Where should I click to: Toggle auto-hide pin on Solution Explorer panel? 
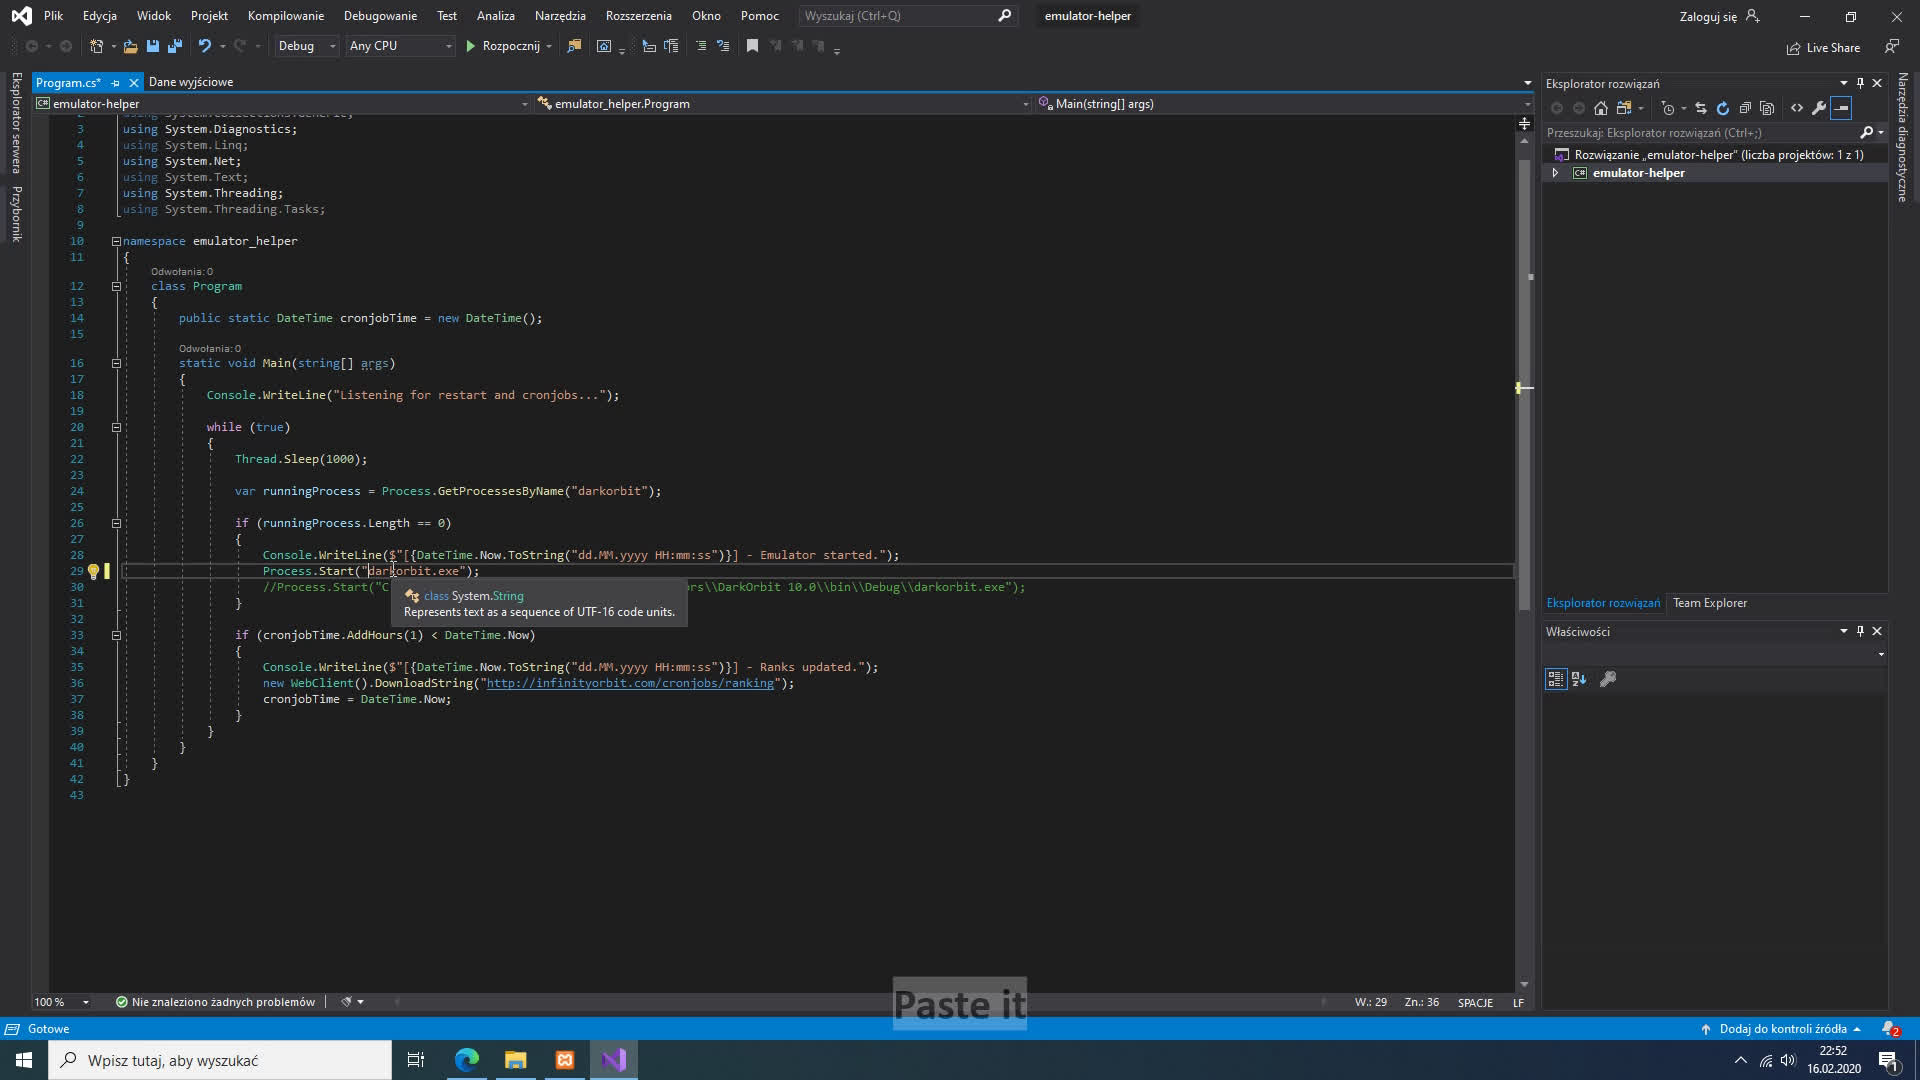pyautogui.click(x=1860, y=83)
